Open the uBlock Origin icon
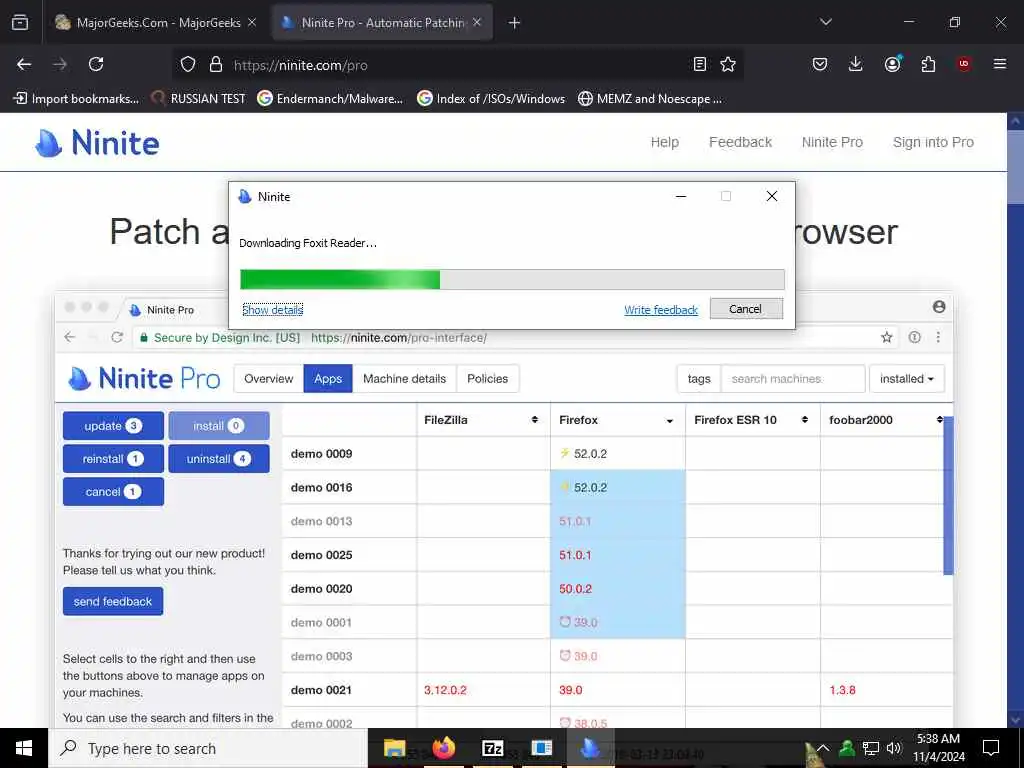Image resolution: width=1024 pixels, height=768 pixels. pos(963,64)
